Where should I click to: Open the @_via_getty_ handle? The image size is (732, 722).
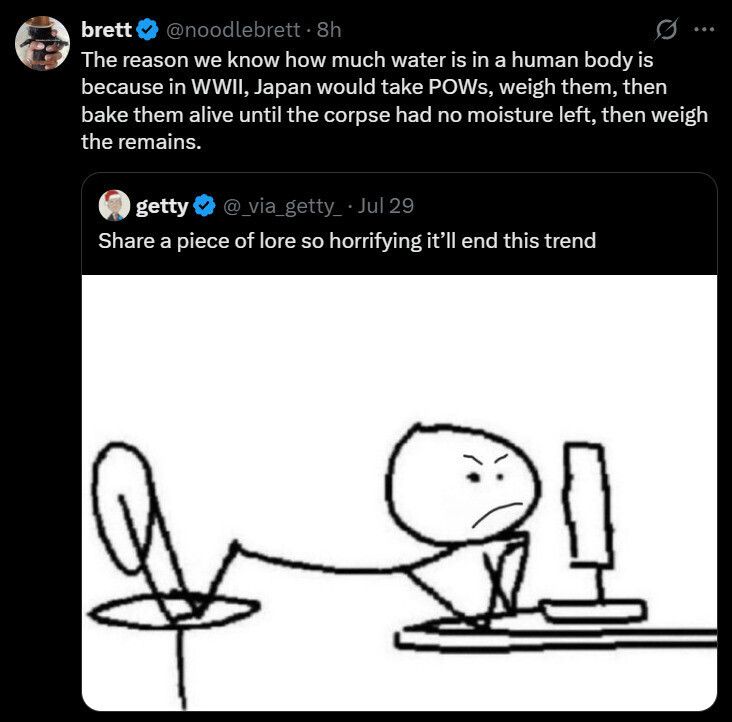coord(282,207)
